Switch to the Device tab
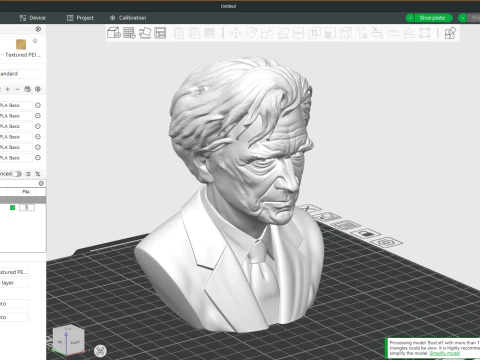This screenshot has height=360, width=480. pyautogui.click(x=32, y=18)
